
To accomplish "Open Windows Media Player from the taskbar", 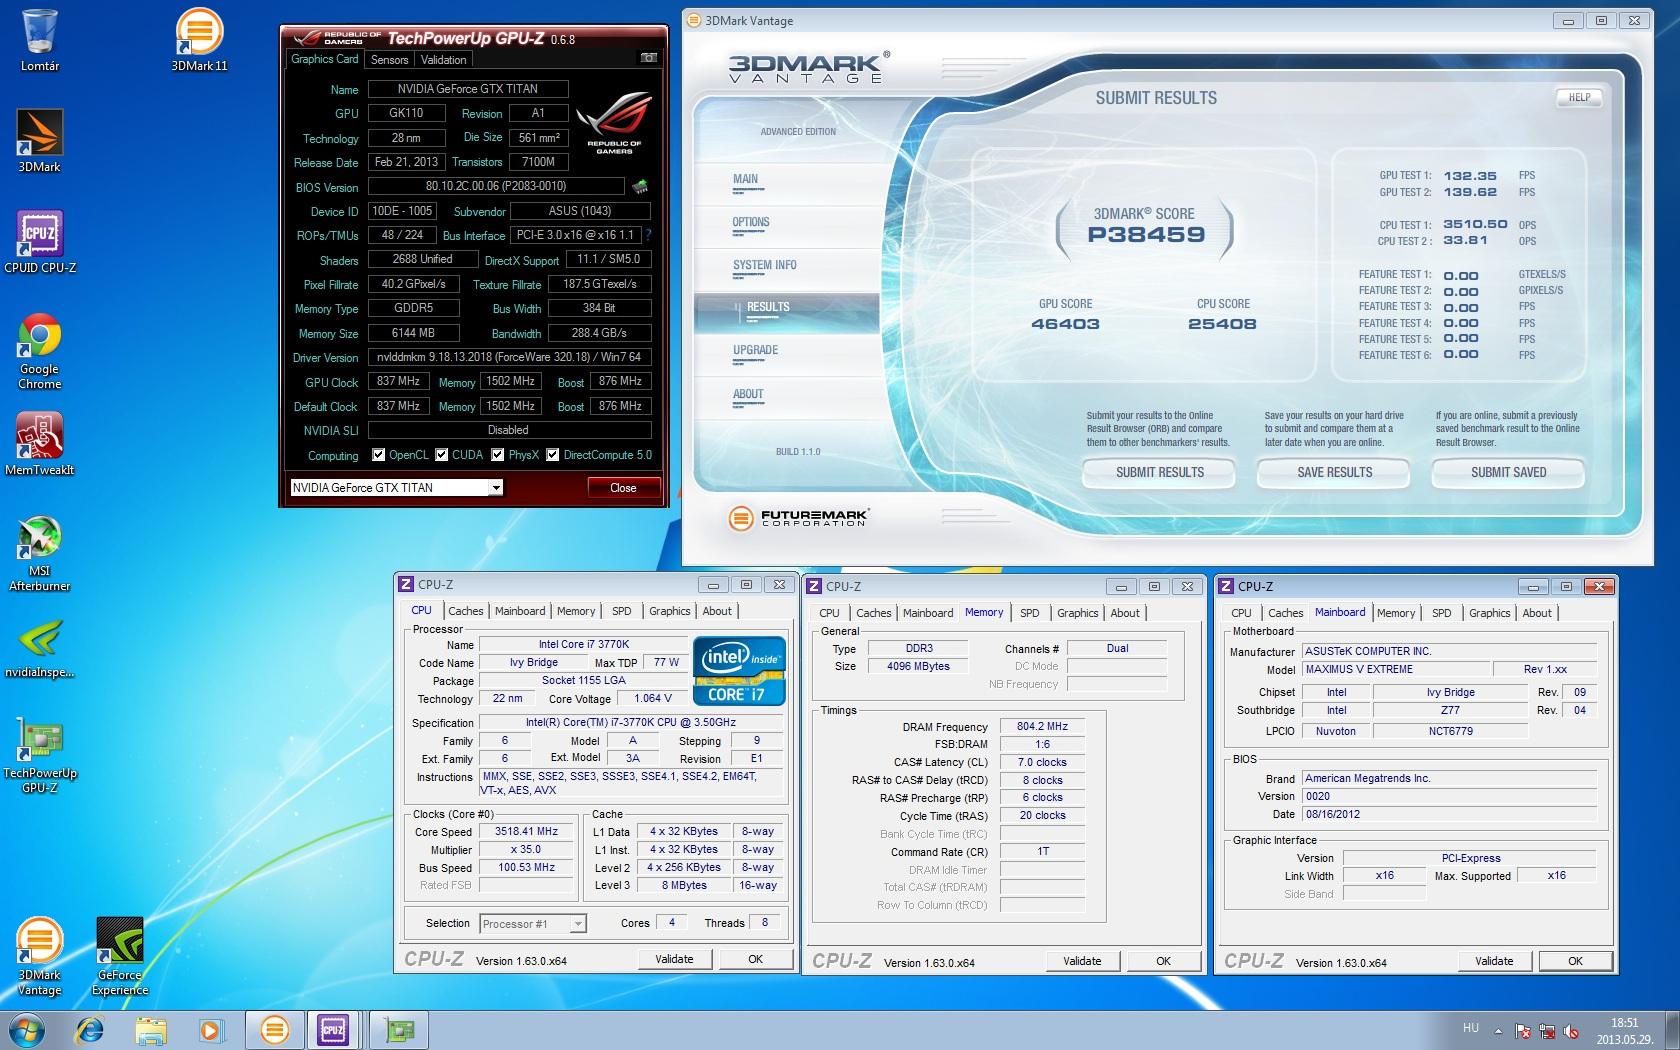I will tap(211, 1029).
